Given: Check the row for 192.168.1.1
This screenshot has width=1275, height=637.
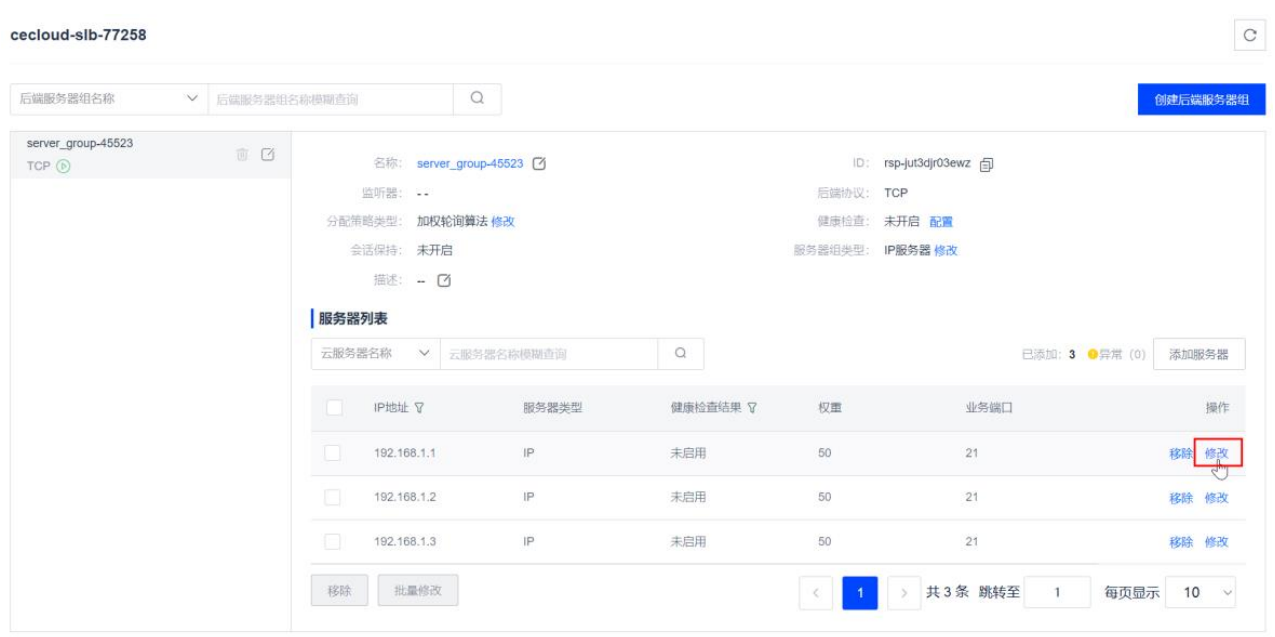Looking at the screenshot, I should [x=334, y=453].
